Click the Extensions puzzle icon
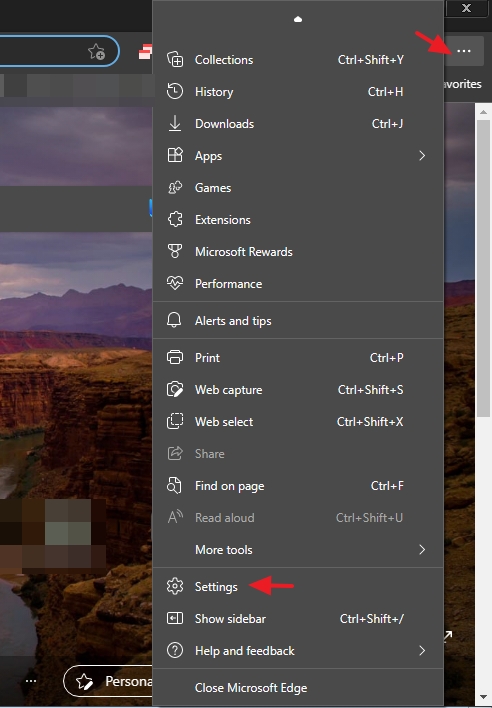Image resolution: width=492 pixels, height=708 pixels. [x=175, y=219]
